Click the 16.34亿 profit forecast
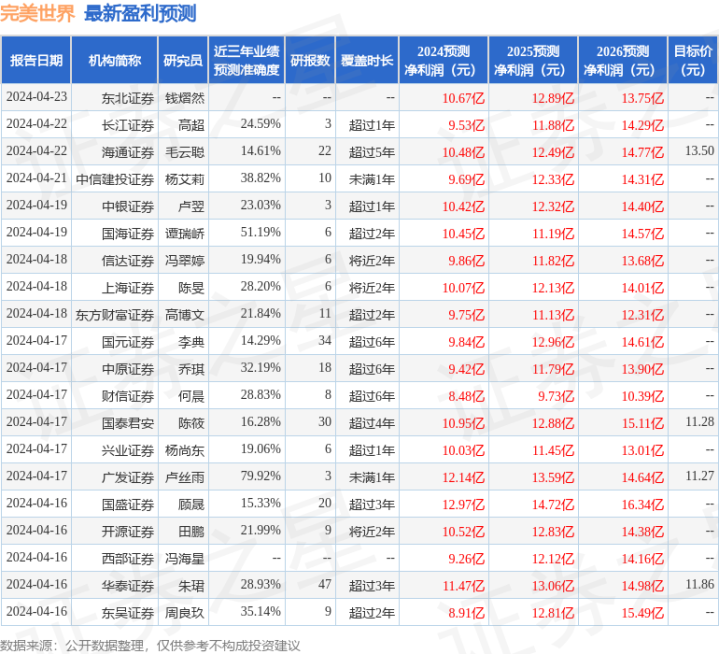Image resolution: width=719 pixels, height=654 pixels. click(642, 504)
